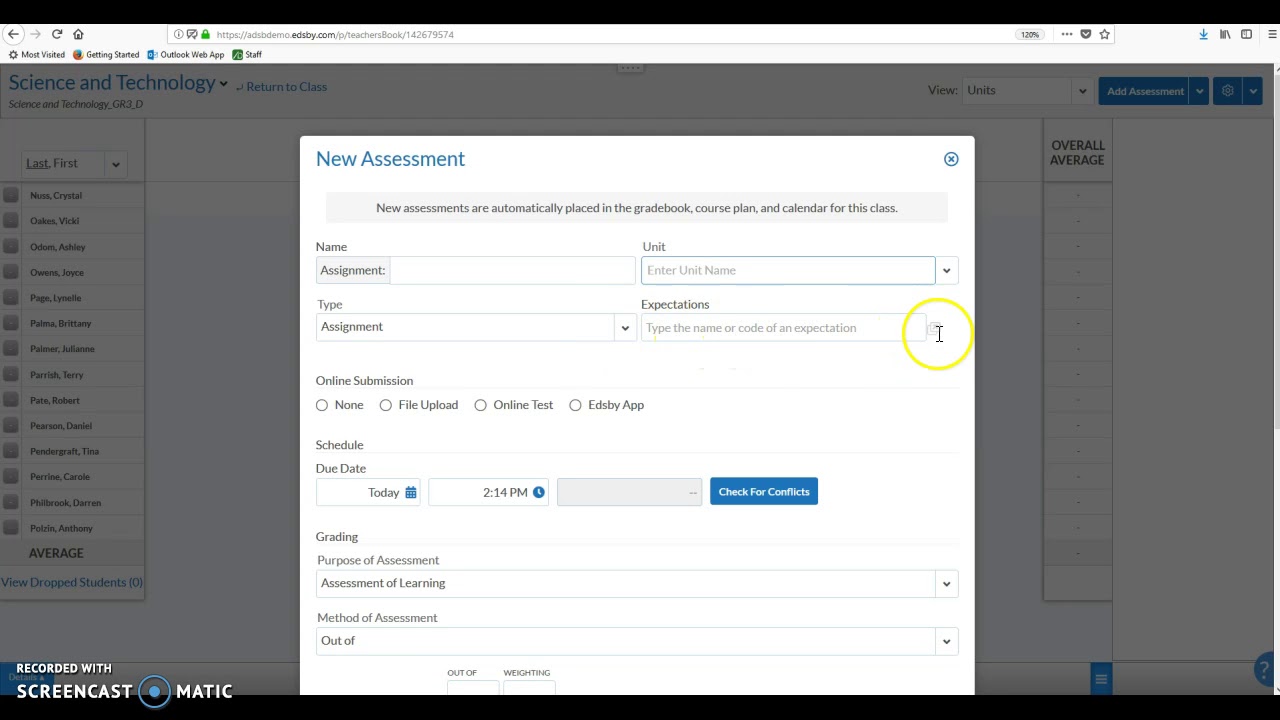This screenshot has height=720, width=1280.
Task: Open the Outlook Web App bookmark
Action: [x=185, y=55]
